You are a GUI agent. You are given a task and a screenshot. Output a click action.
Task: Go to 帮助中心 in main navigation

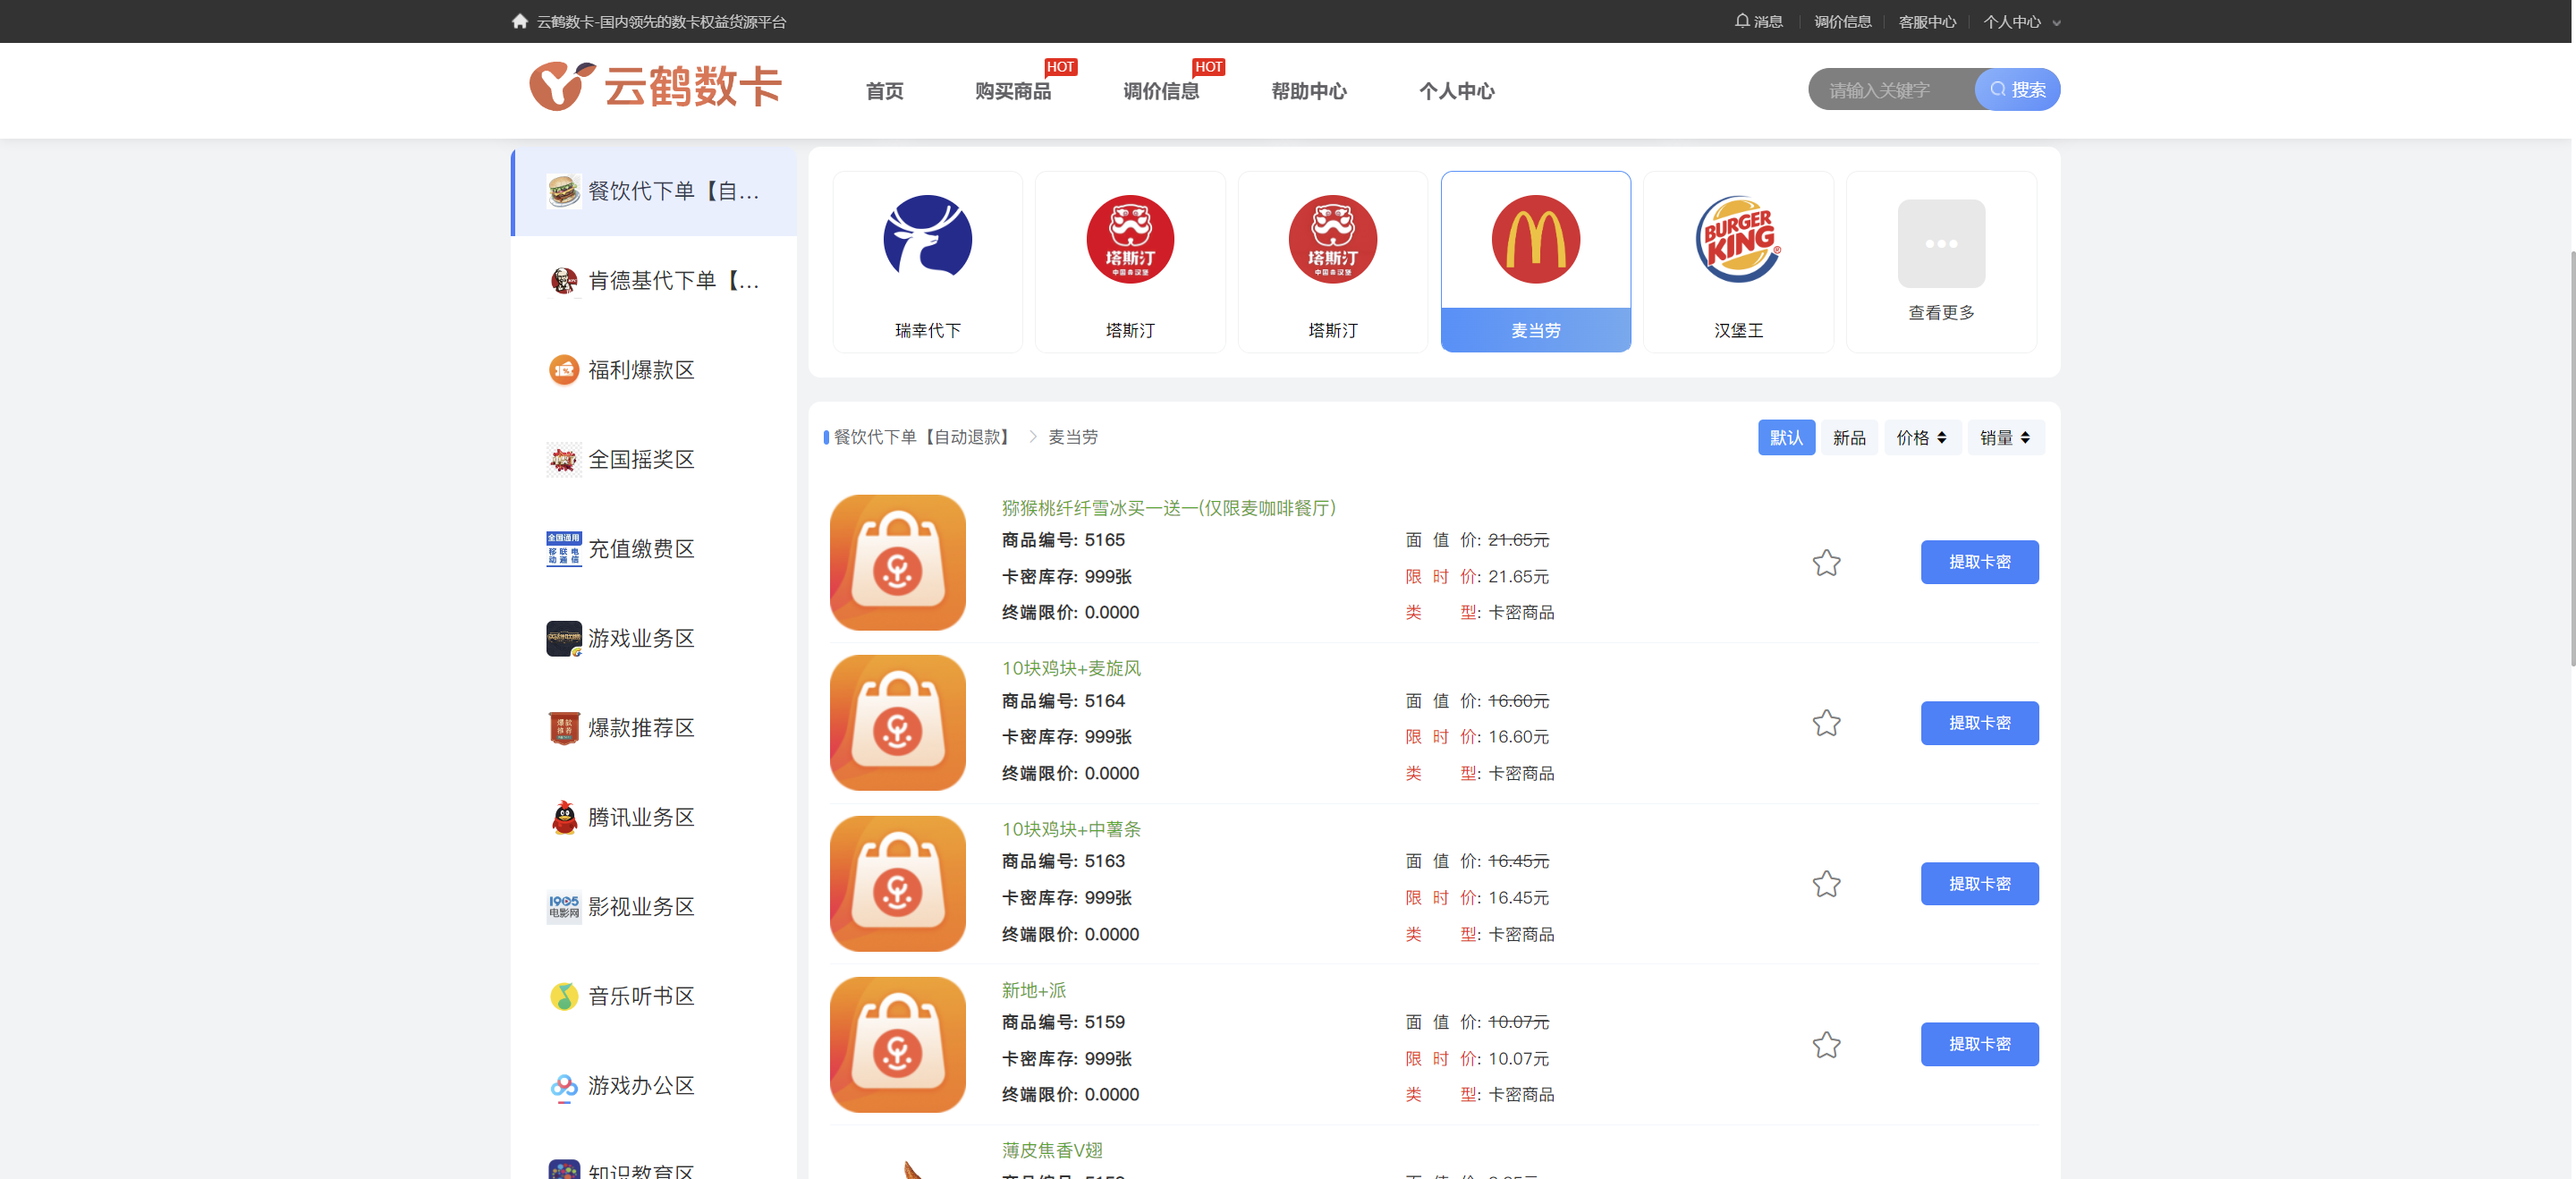click(x=1308, y=91)
